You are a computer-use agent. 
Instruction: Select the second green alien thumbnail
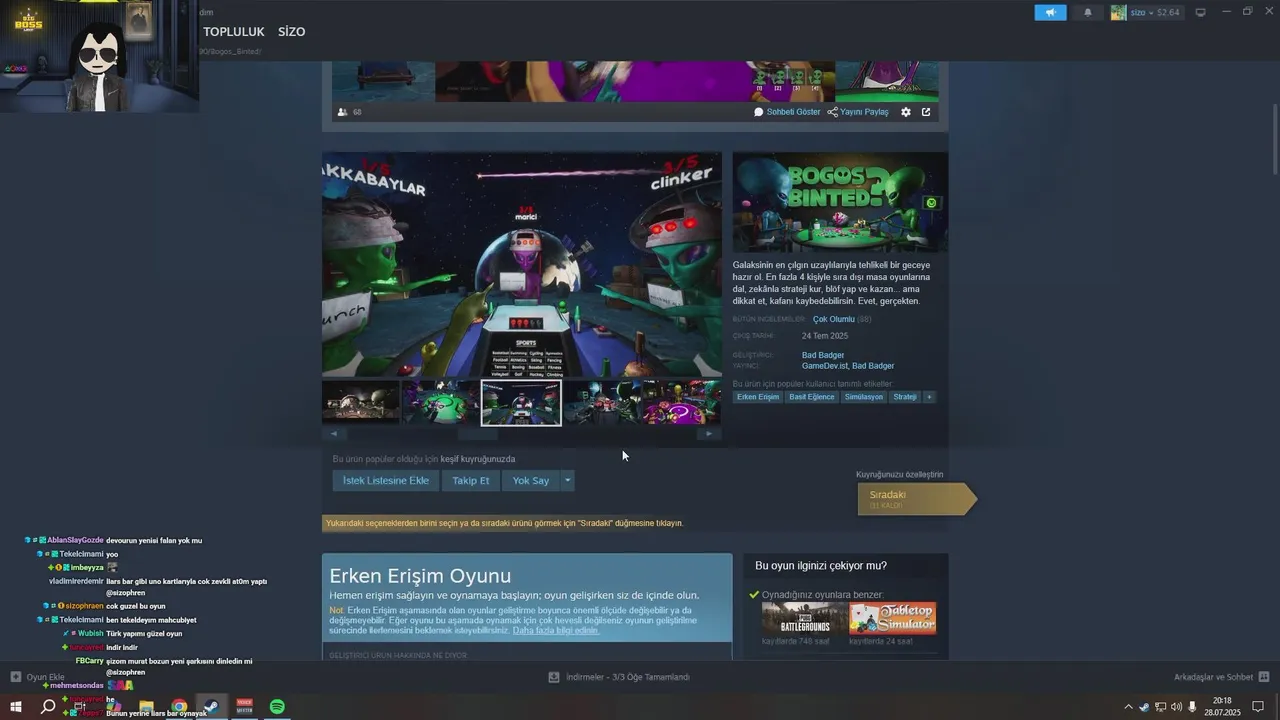[x=441, y=402]
